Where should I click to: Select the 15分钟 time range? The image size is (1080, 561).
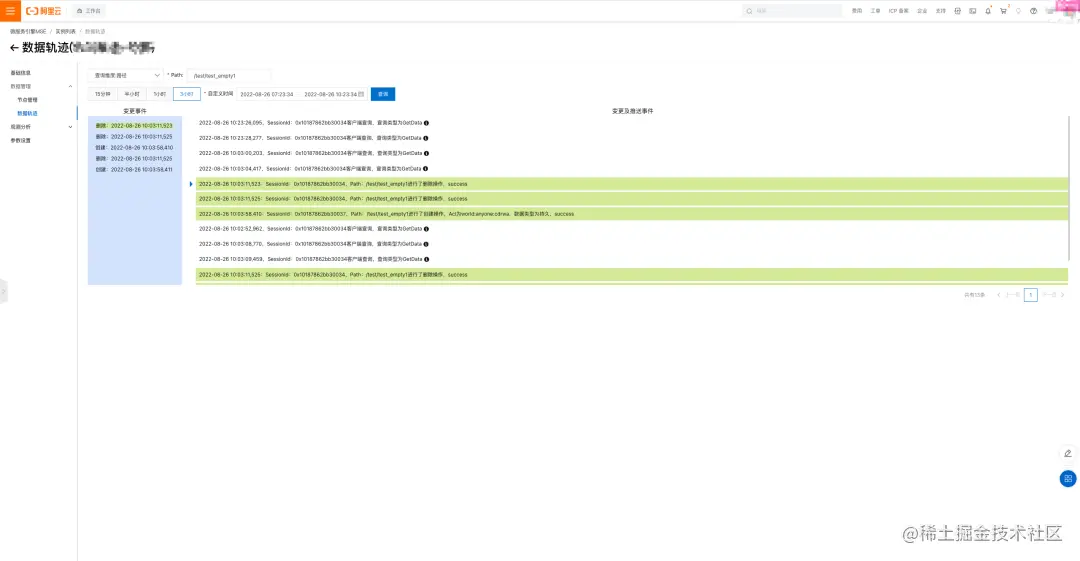[103, 94]
